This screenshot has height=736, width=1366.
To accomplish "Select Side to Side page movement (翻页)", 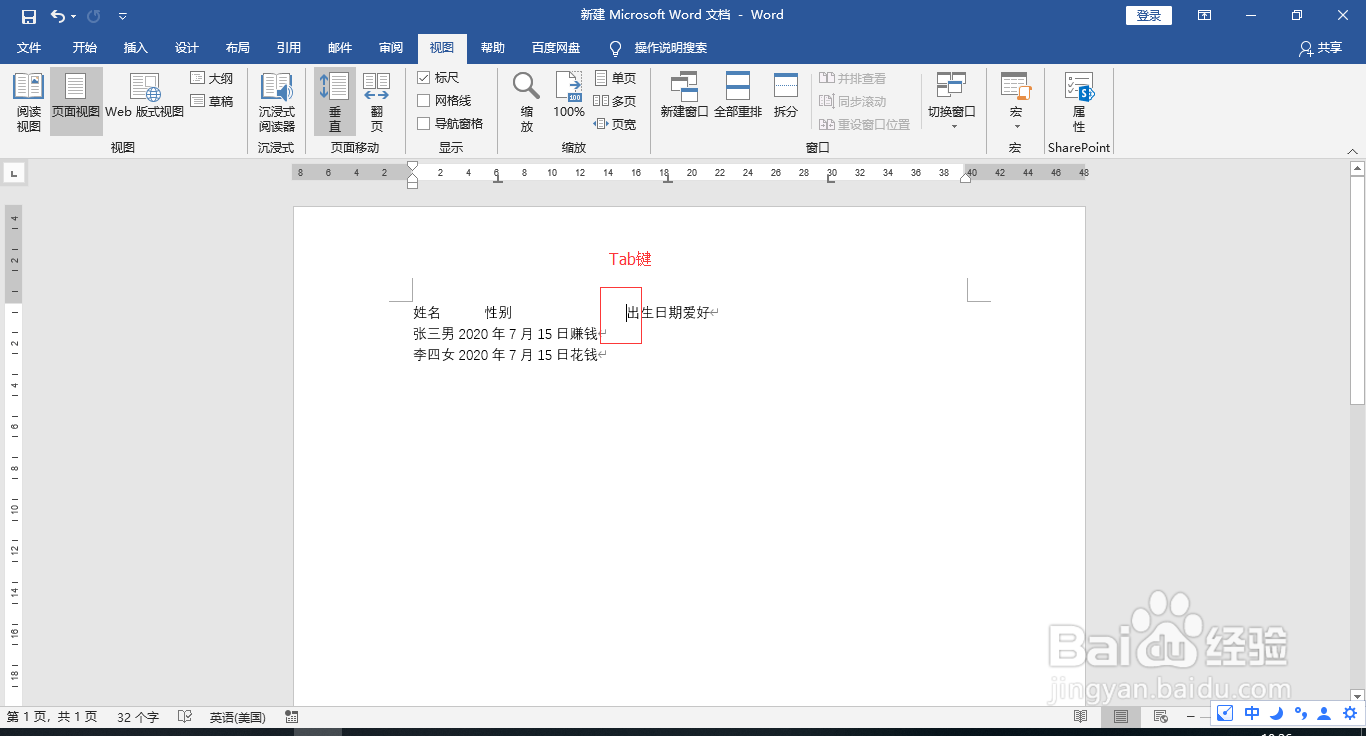I will (x=377, y=102).
